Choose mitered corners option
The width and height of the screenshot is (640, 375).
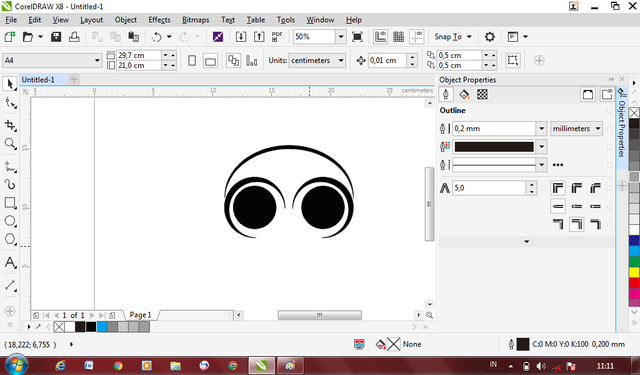(x=558, y=188)
